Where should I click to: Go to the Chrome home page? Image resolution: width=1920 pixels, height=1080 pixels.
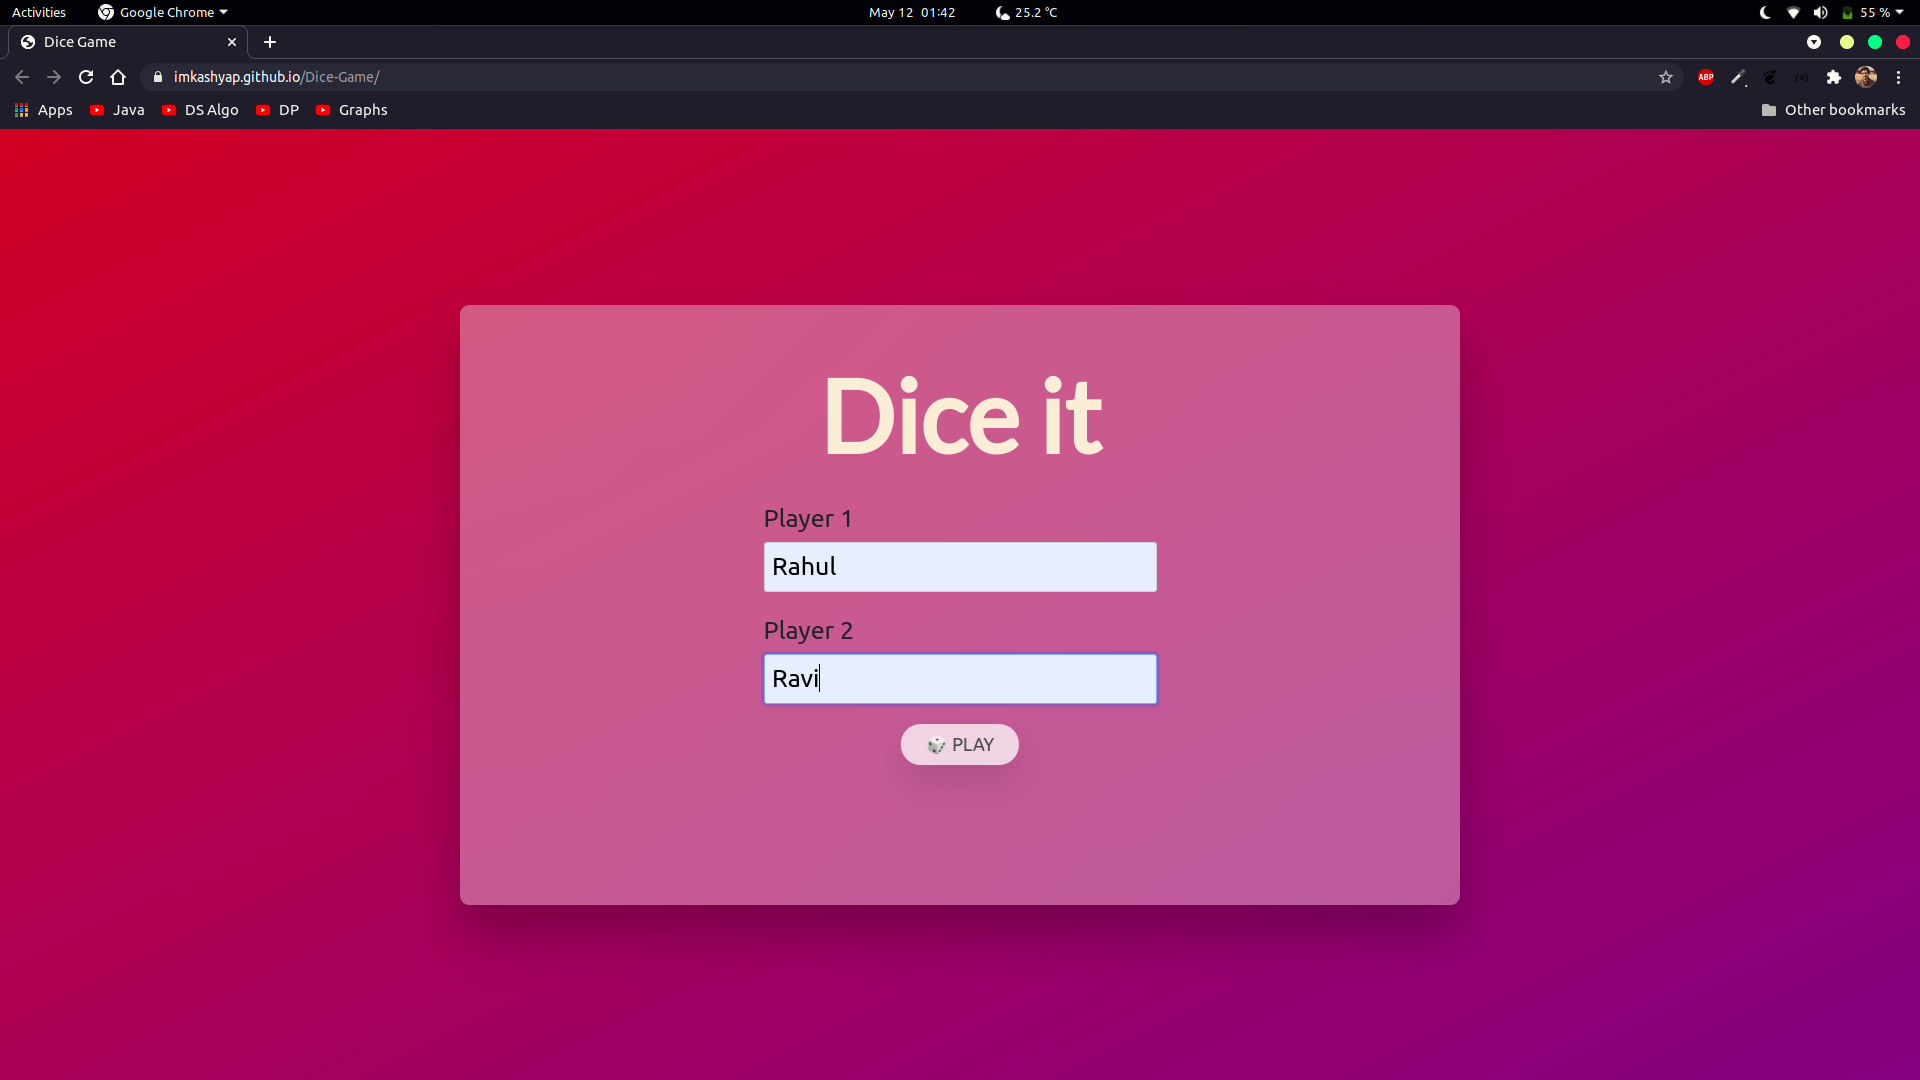click(x=118, y=77)
